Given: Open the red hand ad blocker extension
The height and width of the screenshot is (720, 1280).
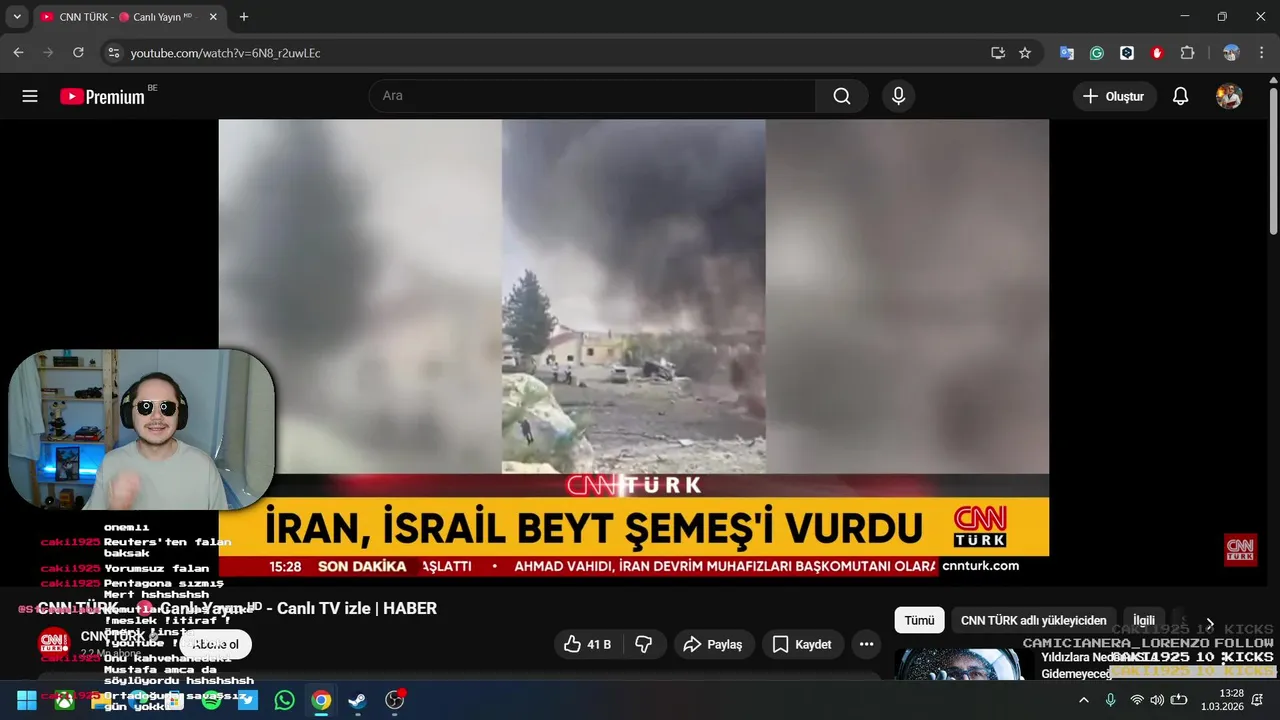Looking at the screenshot, I should click(1157, 53).
